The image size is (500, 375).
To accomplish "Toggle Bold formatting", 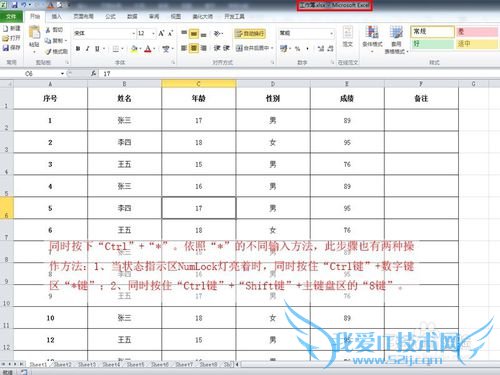I will (78, 49).
